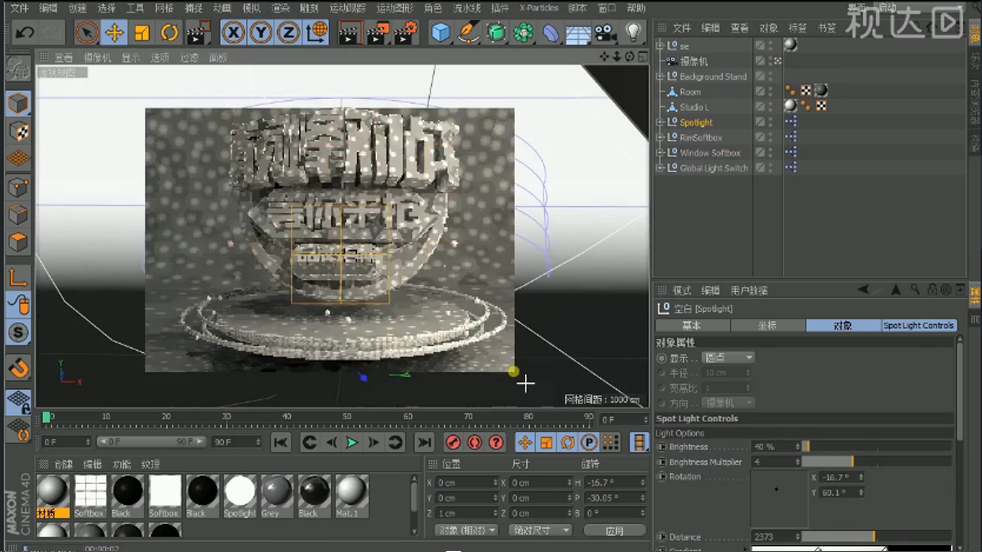Toggle visibility dots for RimSoftbox object
This screenshot has width=982, height=552.
(x=771, y=137)
